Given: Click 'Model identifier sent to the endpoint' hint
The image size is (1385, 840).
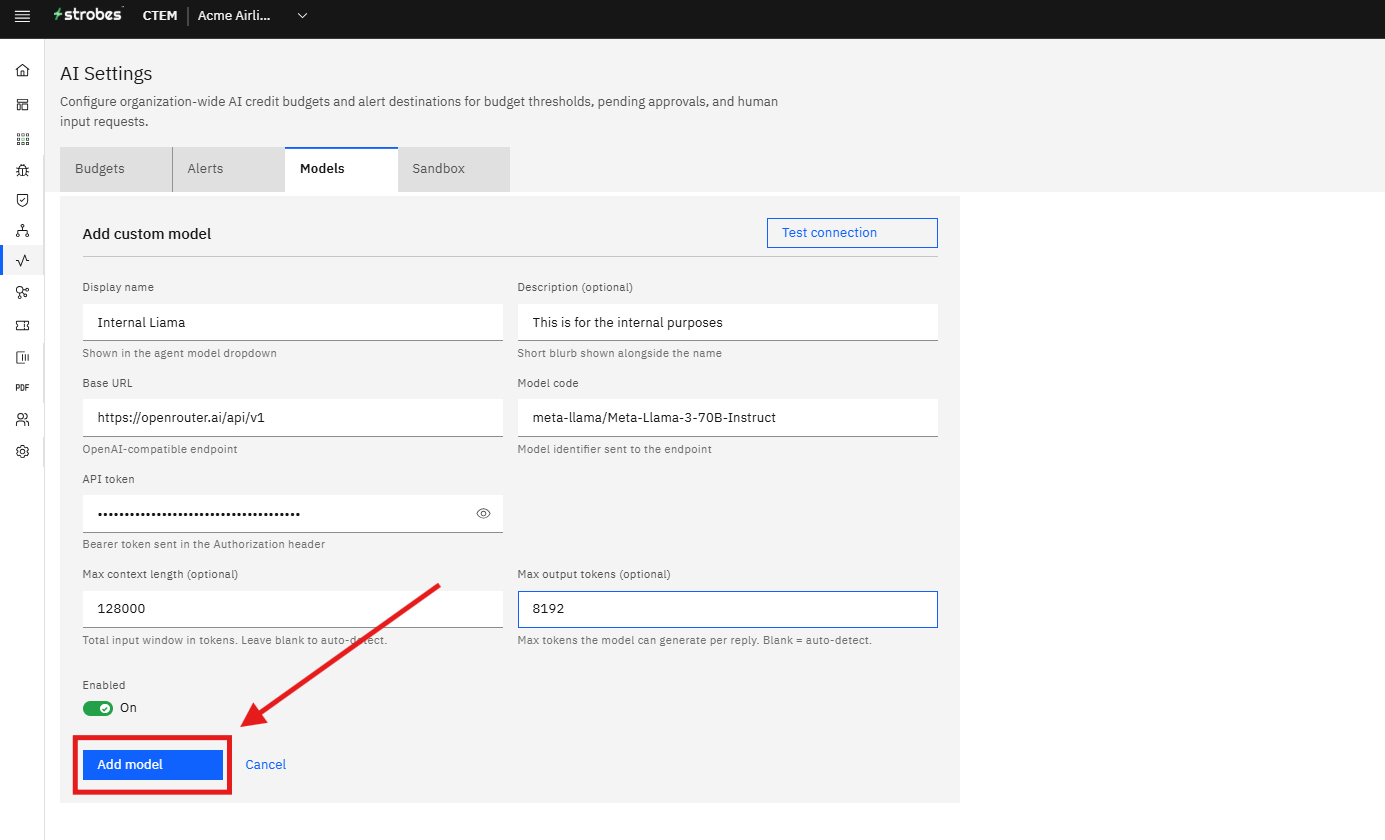Looking at the screenshot, I should point(615,450).
